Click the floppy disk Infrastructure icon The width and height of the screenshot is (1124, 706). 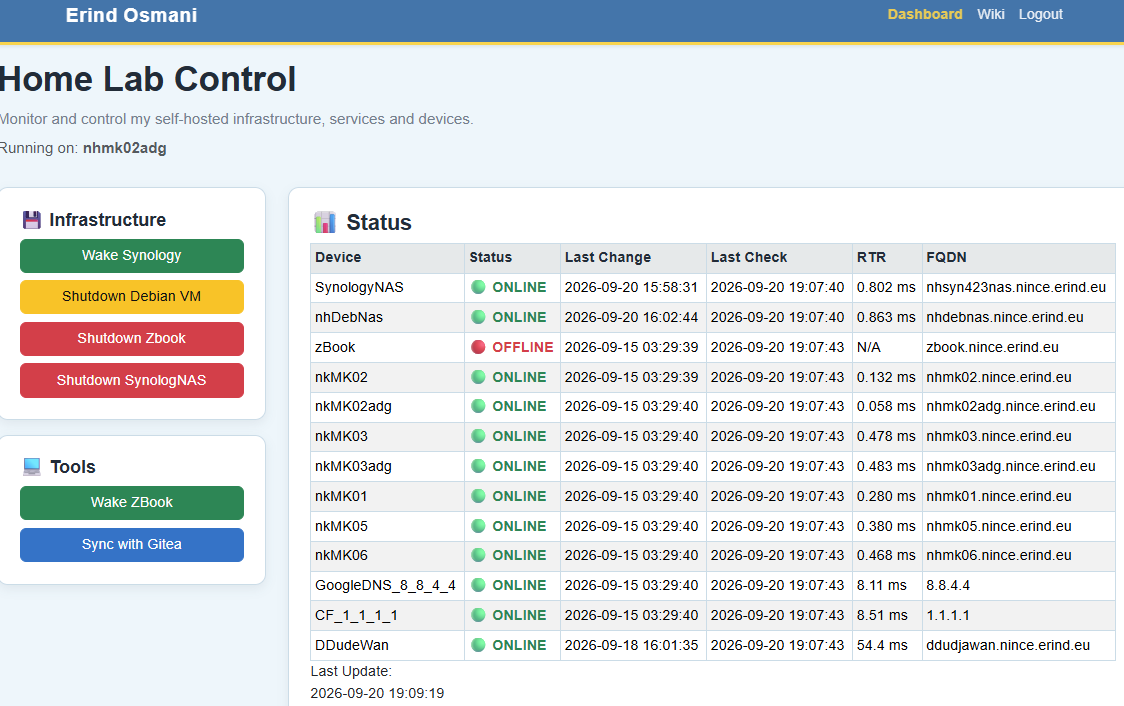click(32, 220)
